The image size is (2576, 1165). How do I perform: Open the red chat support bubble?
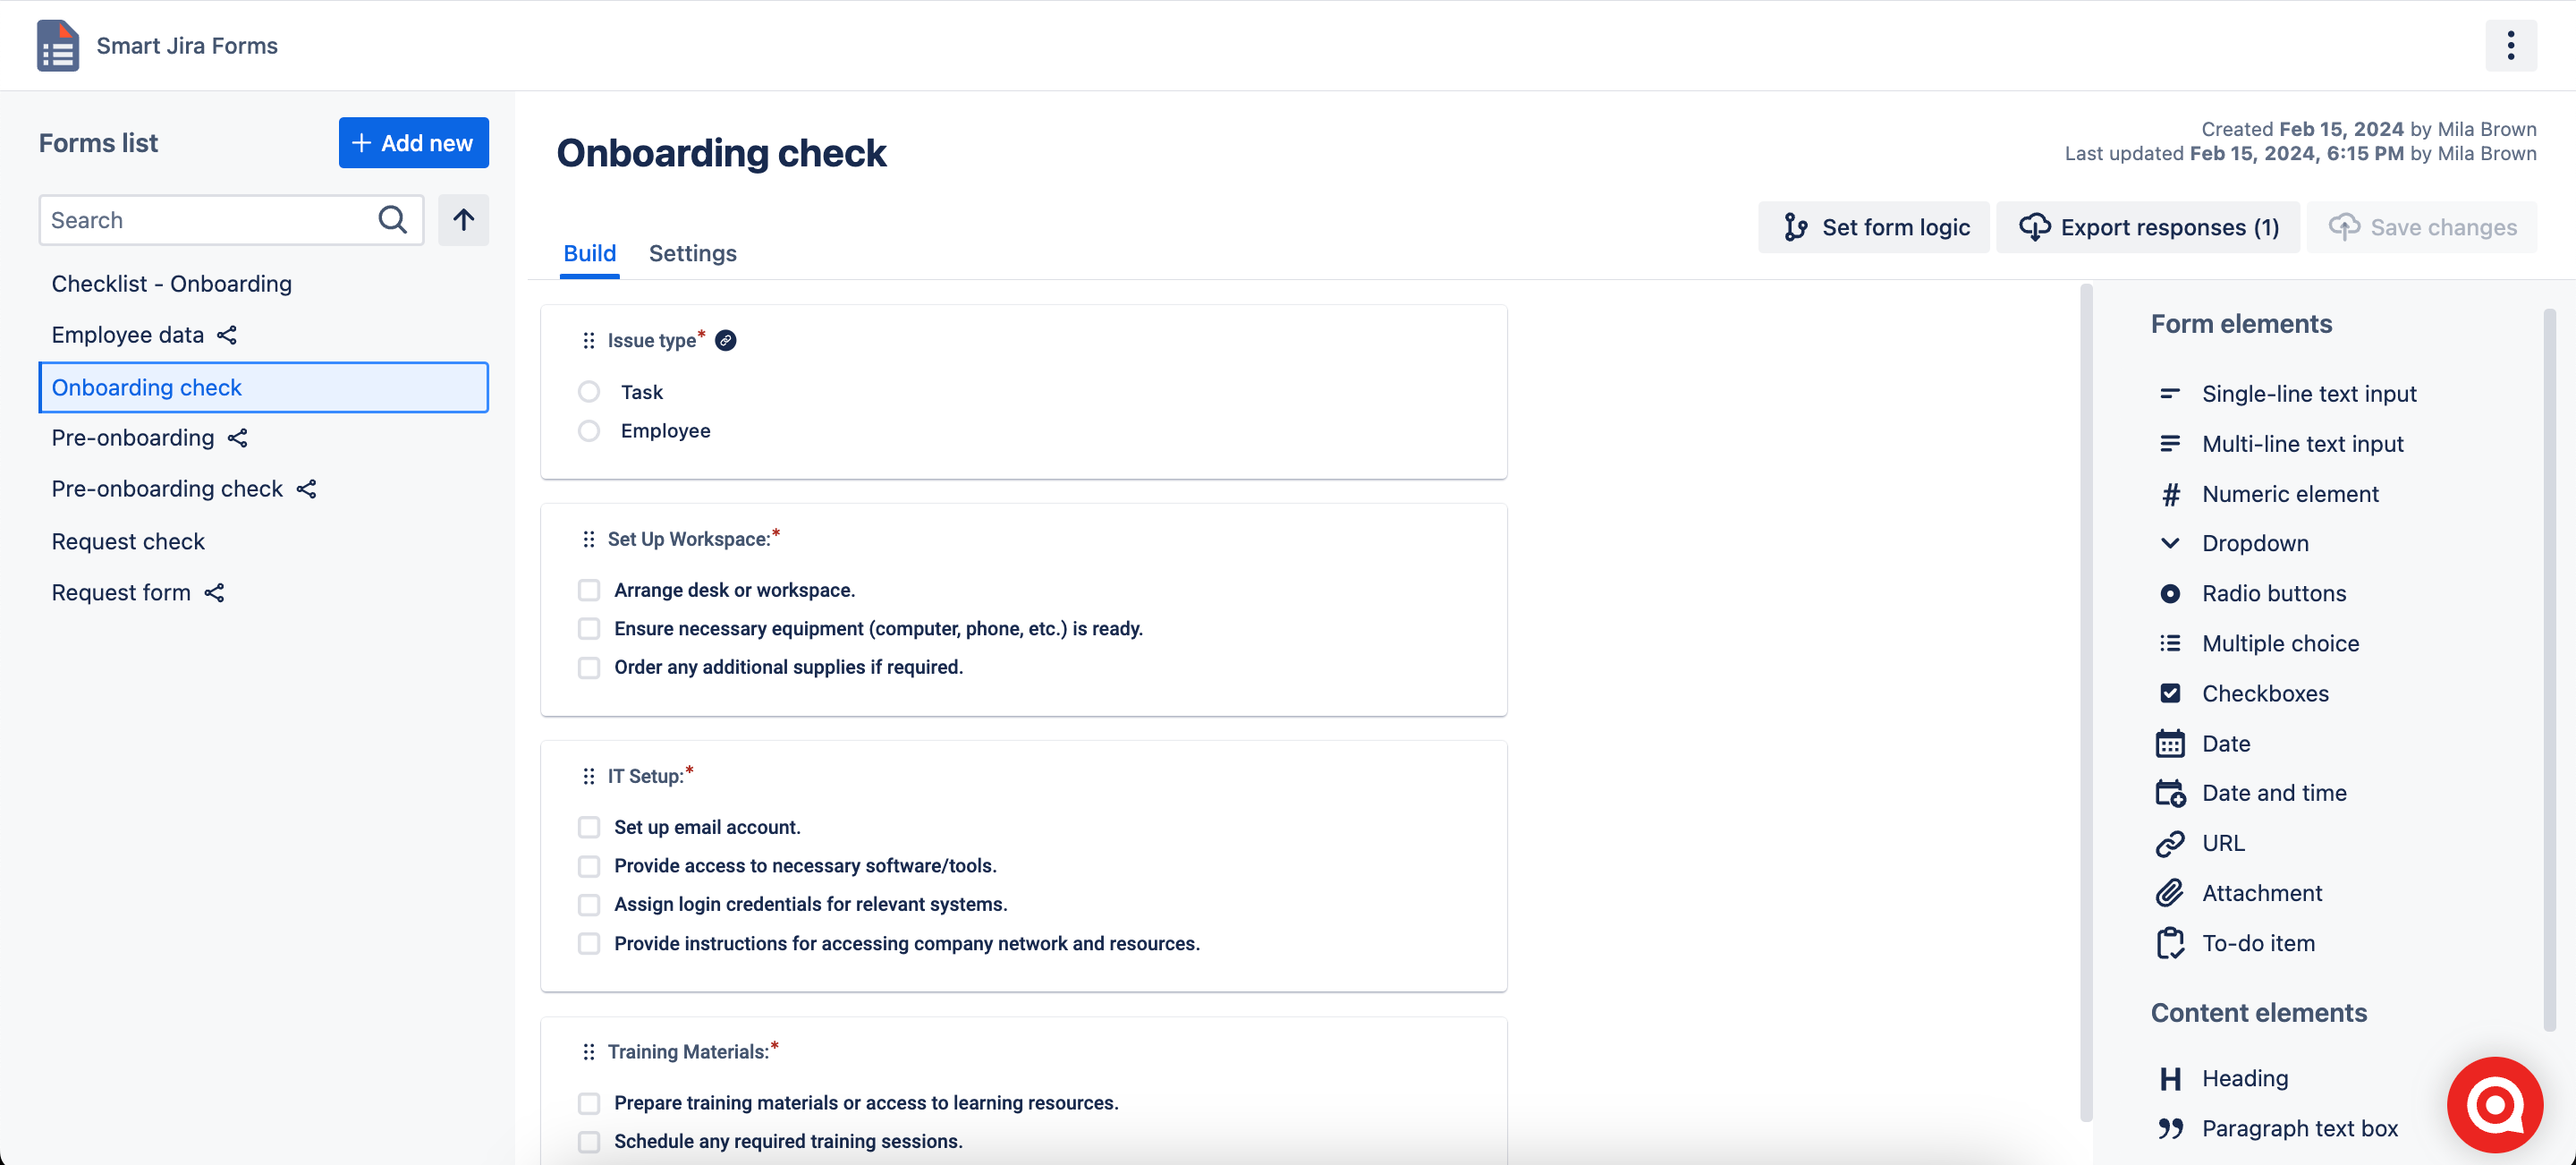pyautogui.click(x=2494, y=1104)
